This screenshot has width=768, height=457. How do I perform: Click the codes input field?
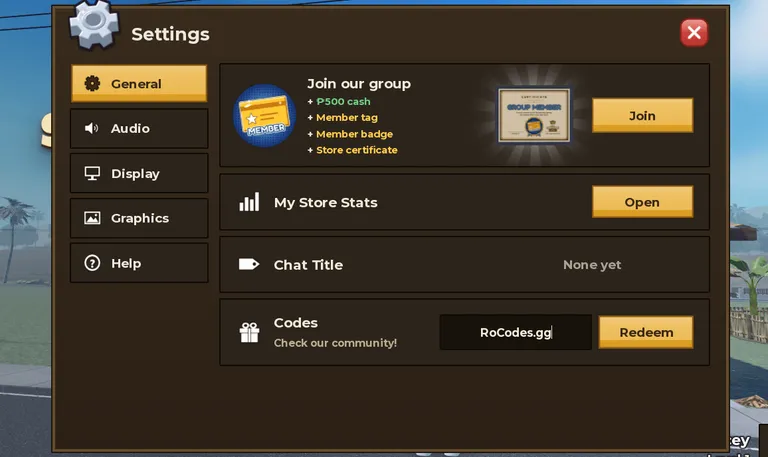[x=516, y=332]
